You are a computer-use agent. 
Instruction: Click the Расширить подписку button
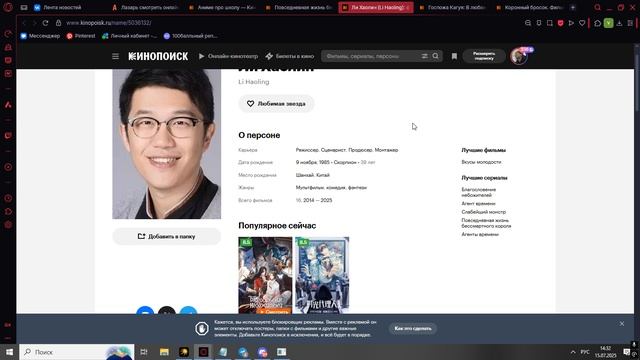[x=484, y=56]
